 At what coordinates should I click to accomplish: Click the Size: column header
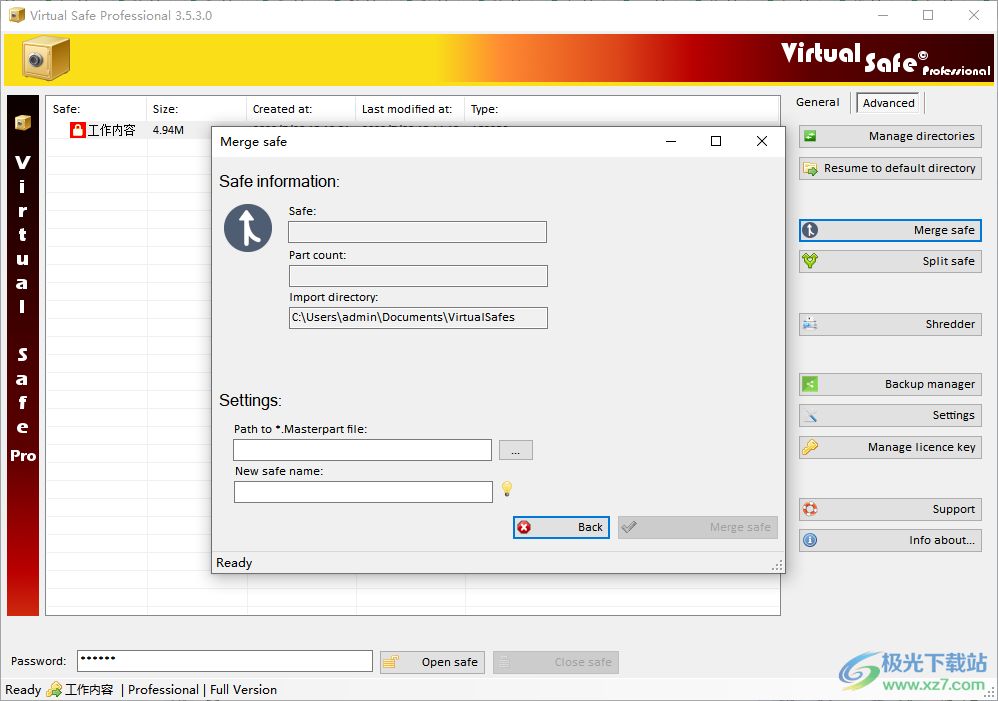197,109
